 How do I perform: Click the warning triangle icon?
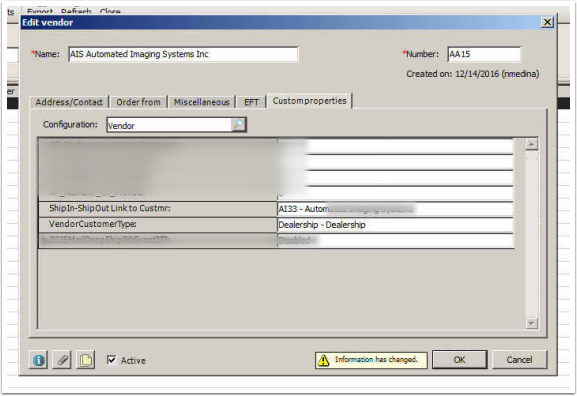(x=323, y=360)
